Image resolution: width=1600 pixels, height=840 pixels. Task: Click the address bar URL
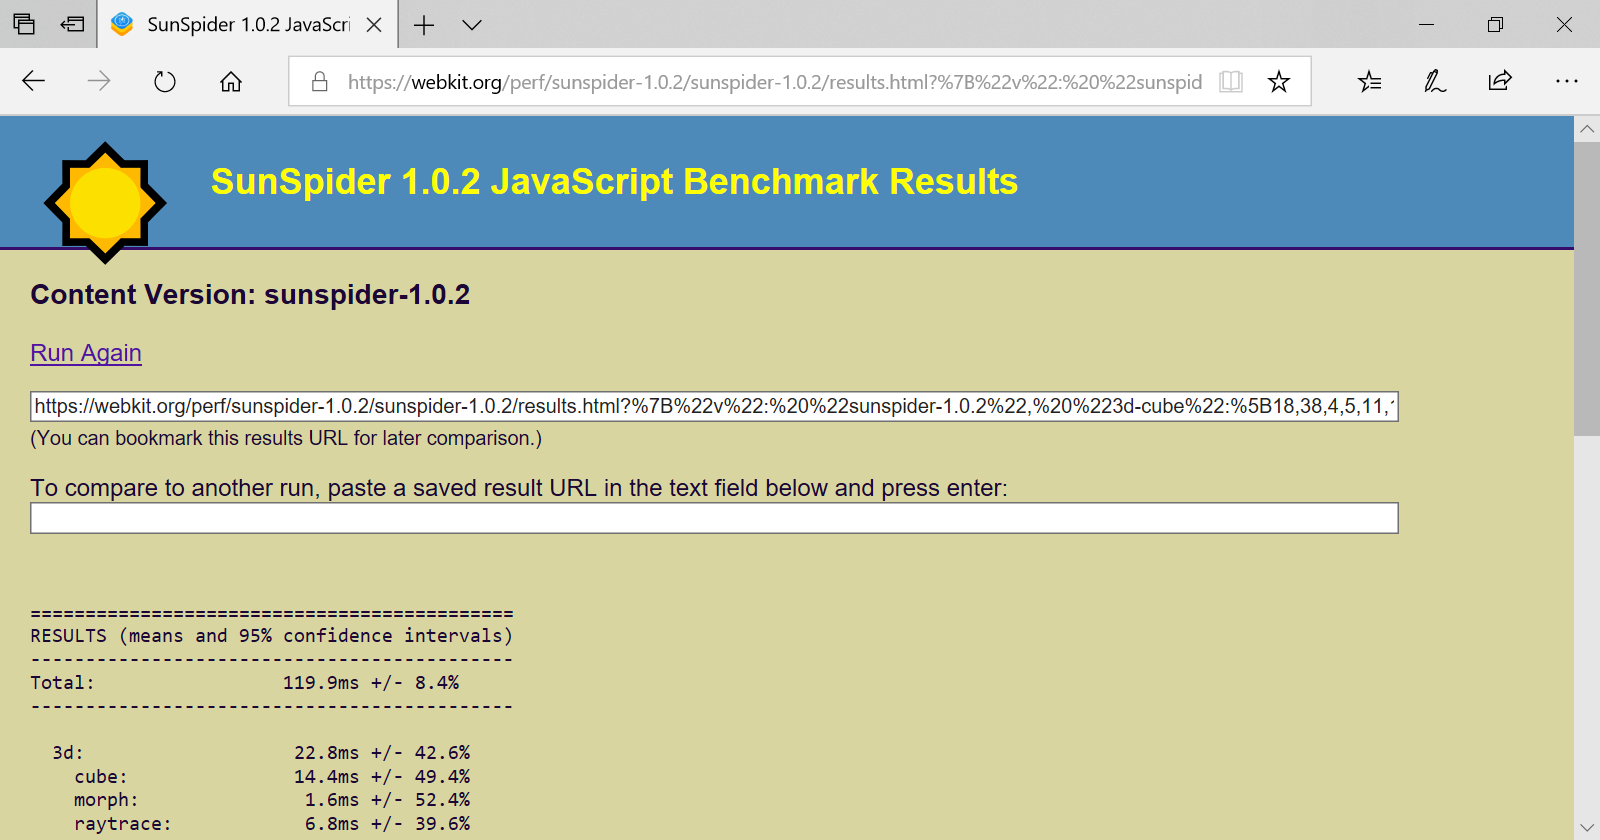(774, 82)
